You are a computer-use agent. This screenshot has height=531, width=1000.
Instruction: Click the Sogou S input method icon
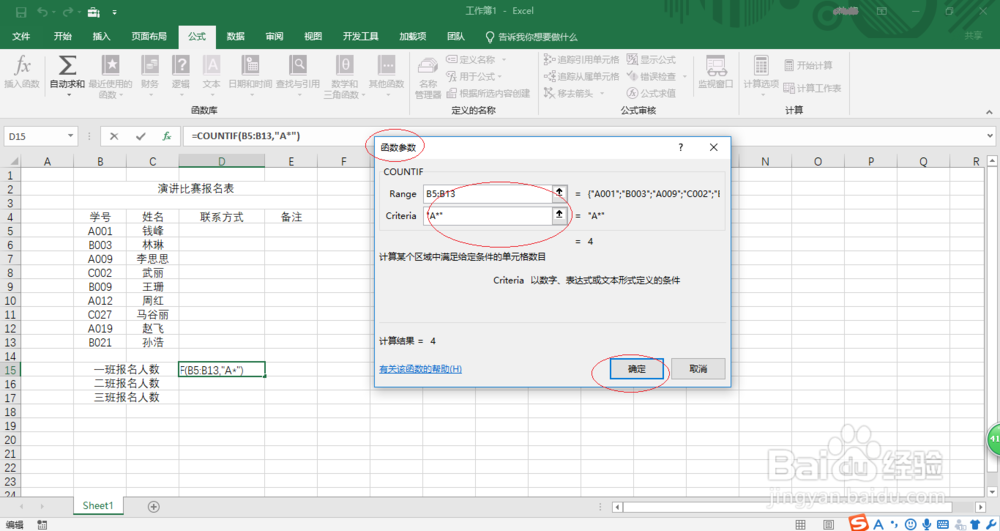[x=859, y=523]
